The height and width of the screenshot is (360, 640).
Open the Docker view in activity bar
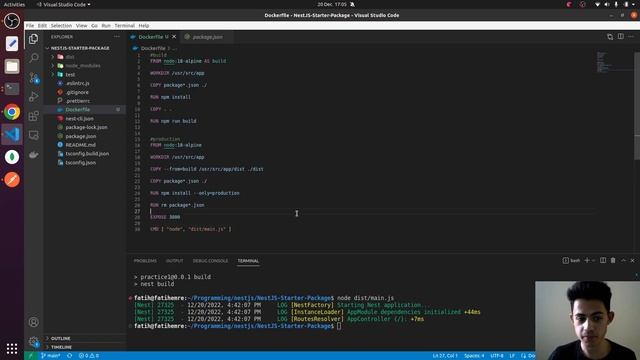33,155
